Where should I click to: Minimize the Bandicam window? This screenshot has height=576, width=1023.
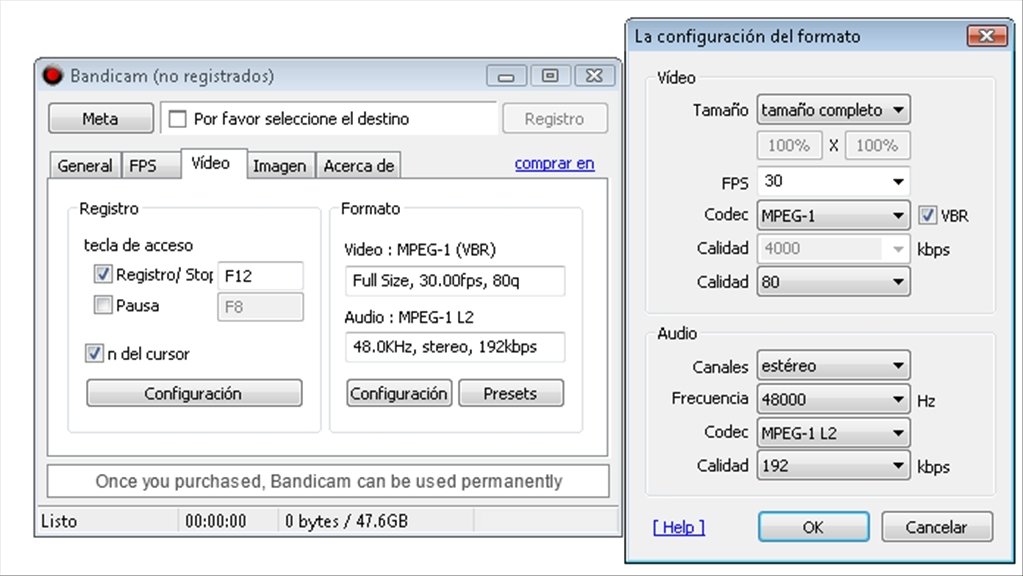(506, 76)
